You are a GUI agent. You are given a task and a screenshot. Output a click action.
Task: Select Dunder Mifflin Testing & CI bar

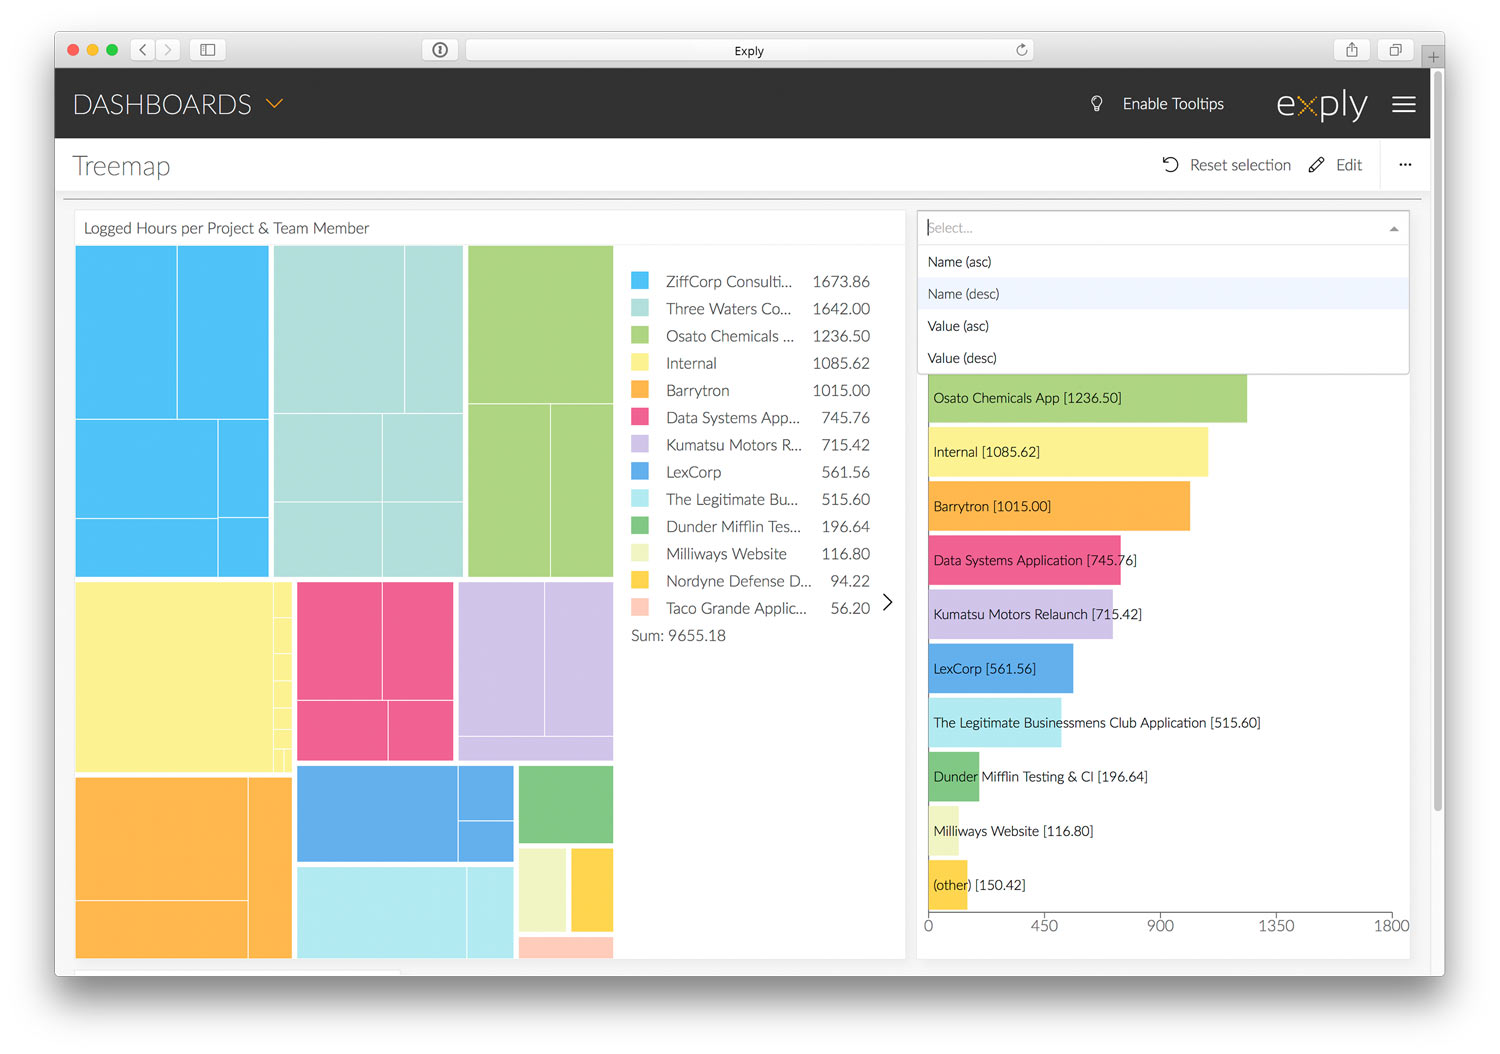click(x=954, y=777)
